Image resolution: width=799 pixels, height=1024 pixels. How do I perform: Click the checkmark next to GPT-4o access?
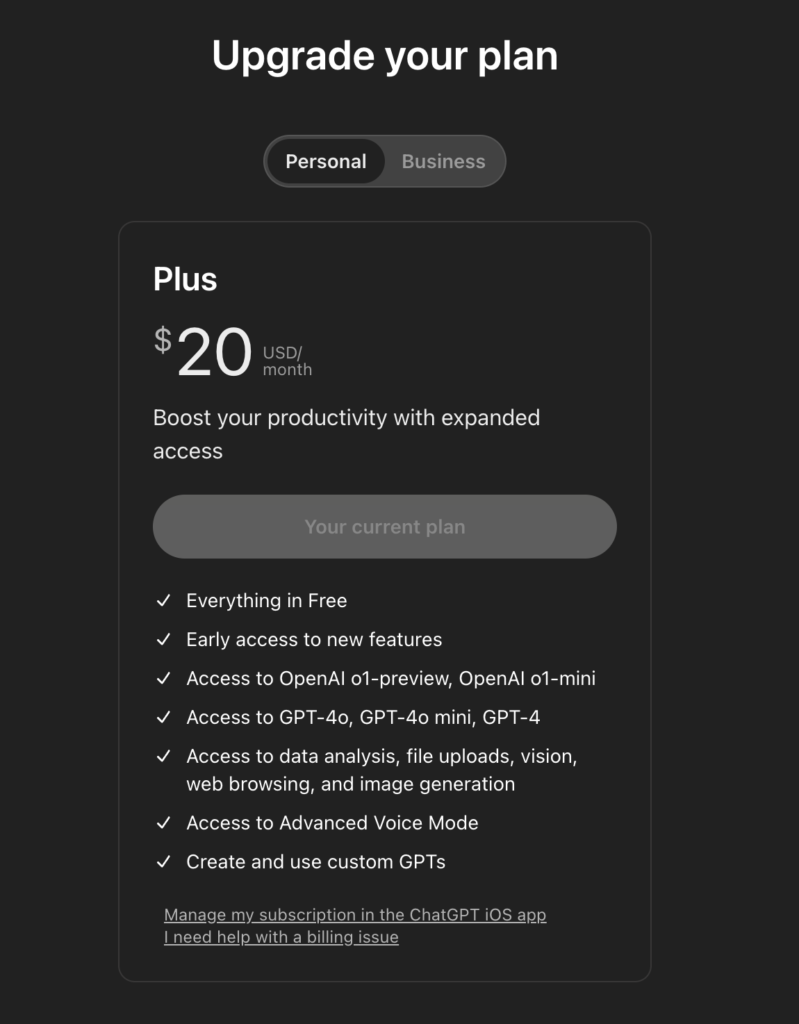(163, 718)
